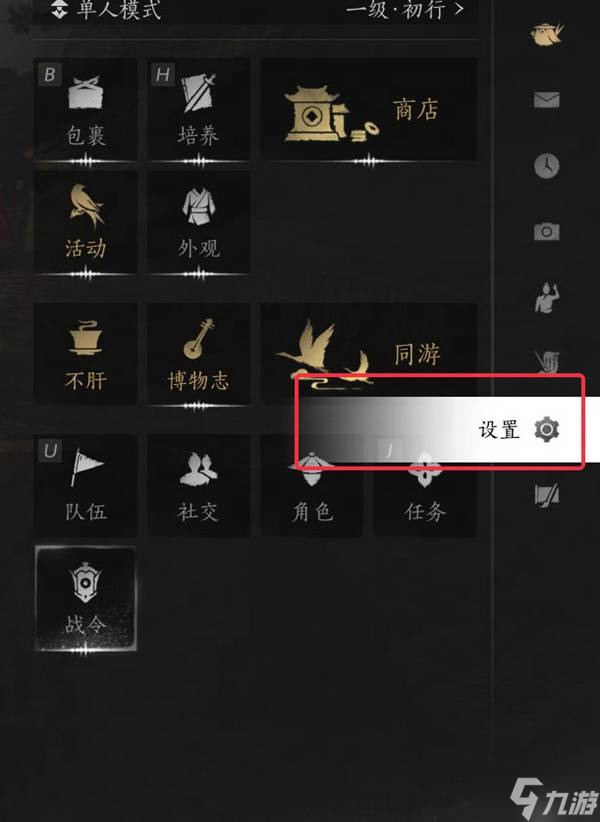The height and width of the screenshot is (822, 600).
Task: Click the clock sidebar icon
Action: click(547, 166)
